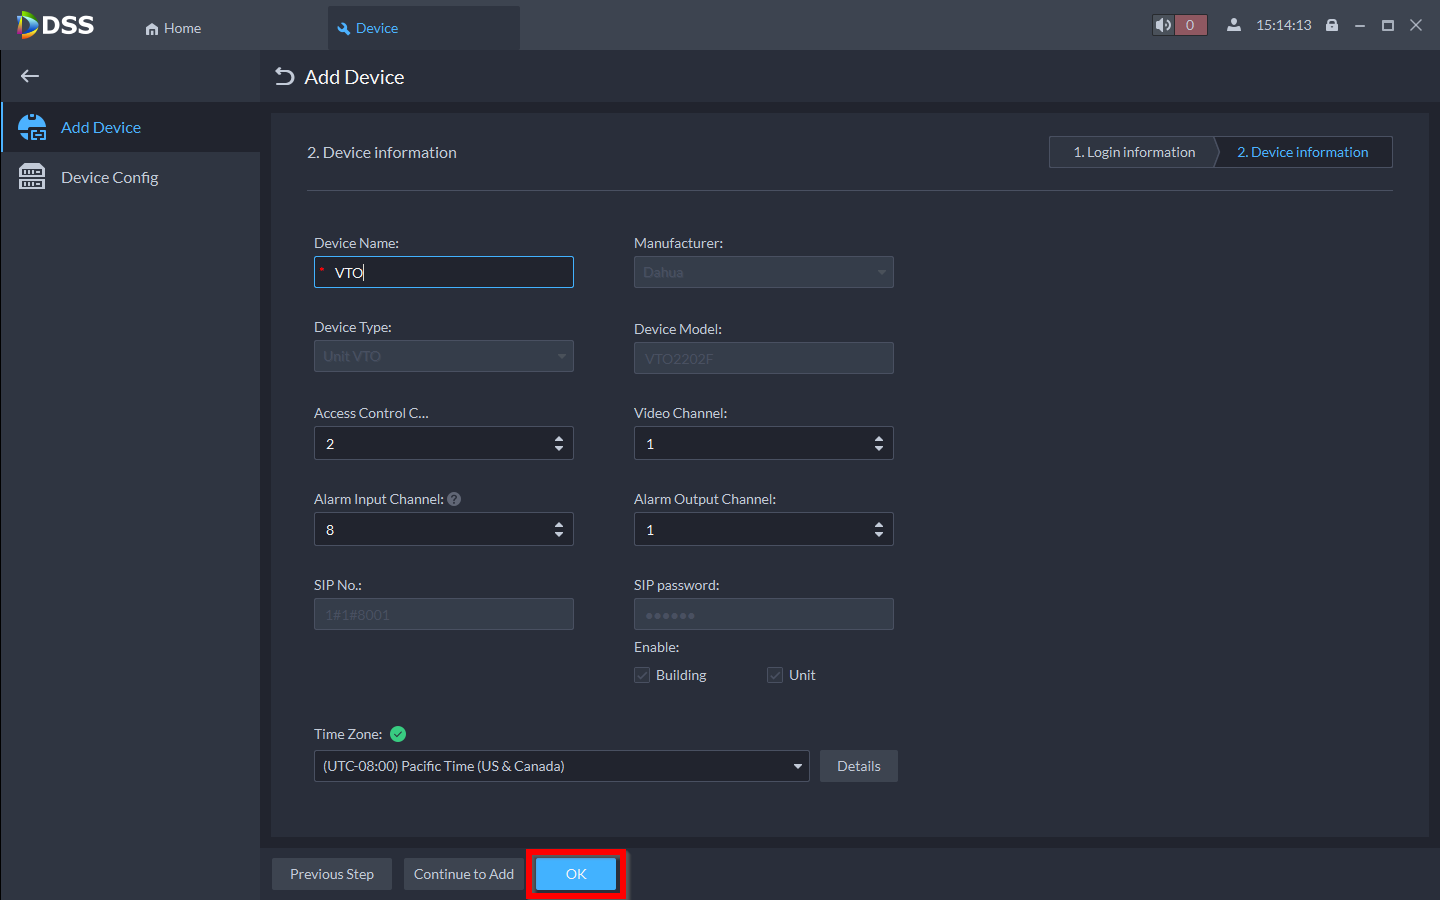The image size is (1440, 900).
Task: Click Alarm Input Channel help icon
Action: (x=454, y=499)
